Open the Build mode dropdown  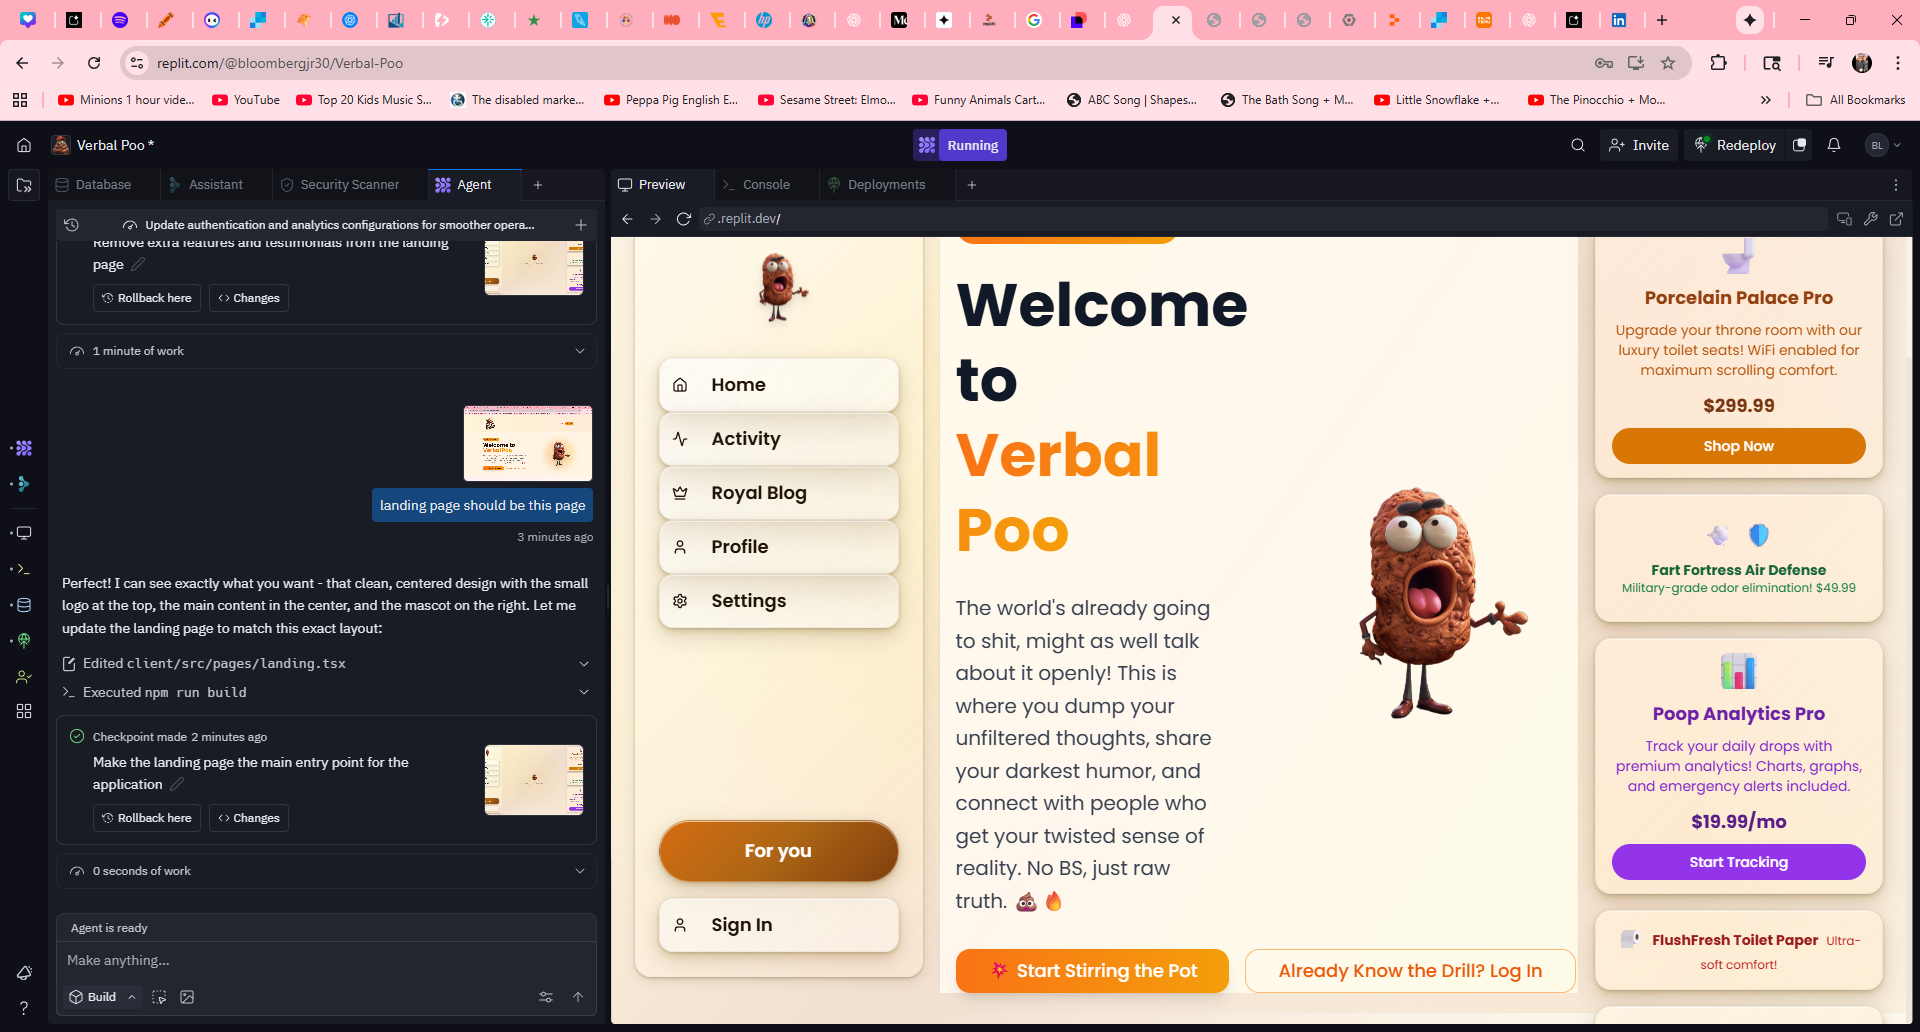(102, 997)
